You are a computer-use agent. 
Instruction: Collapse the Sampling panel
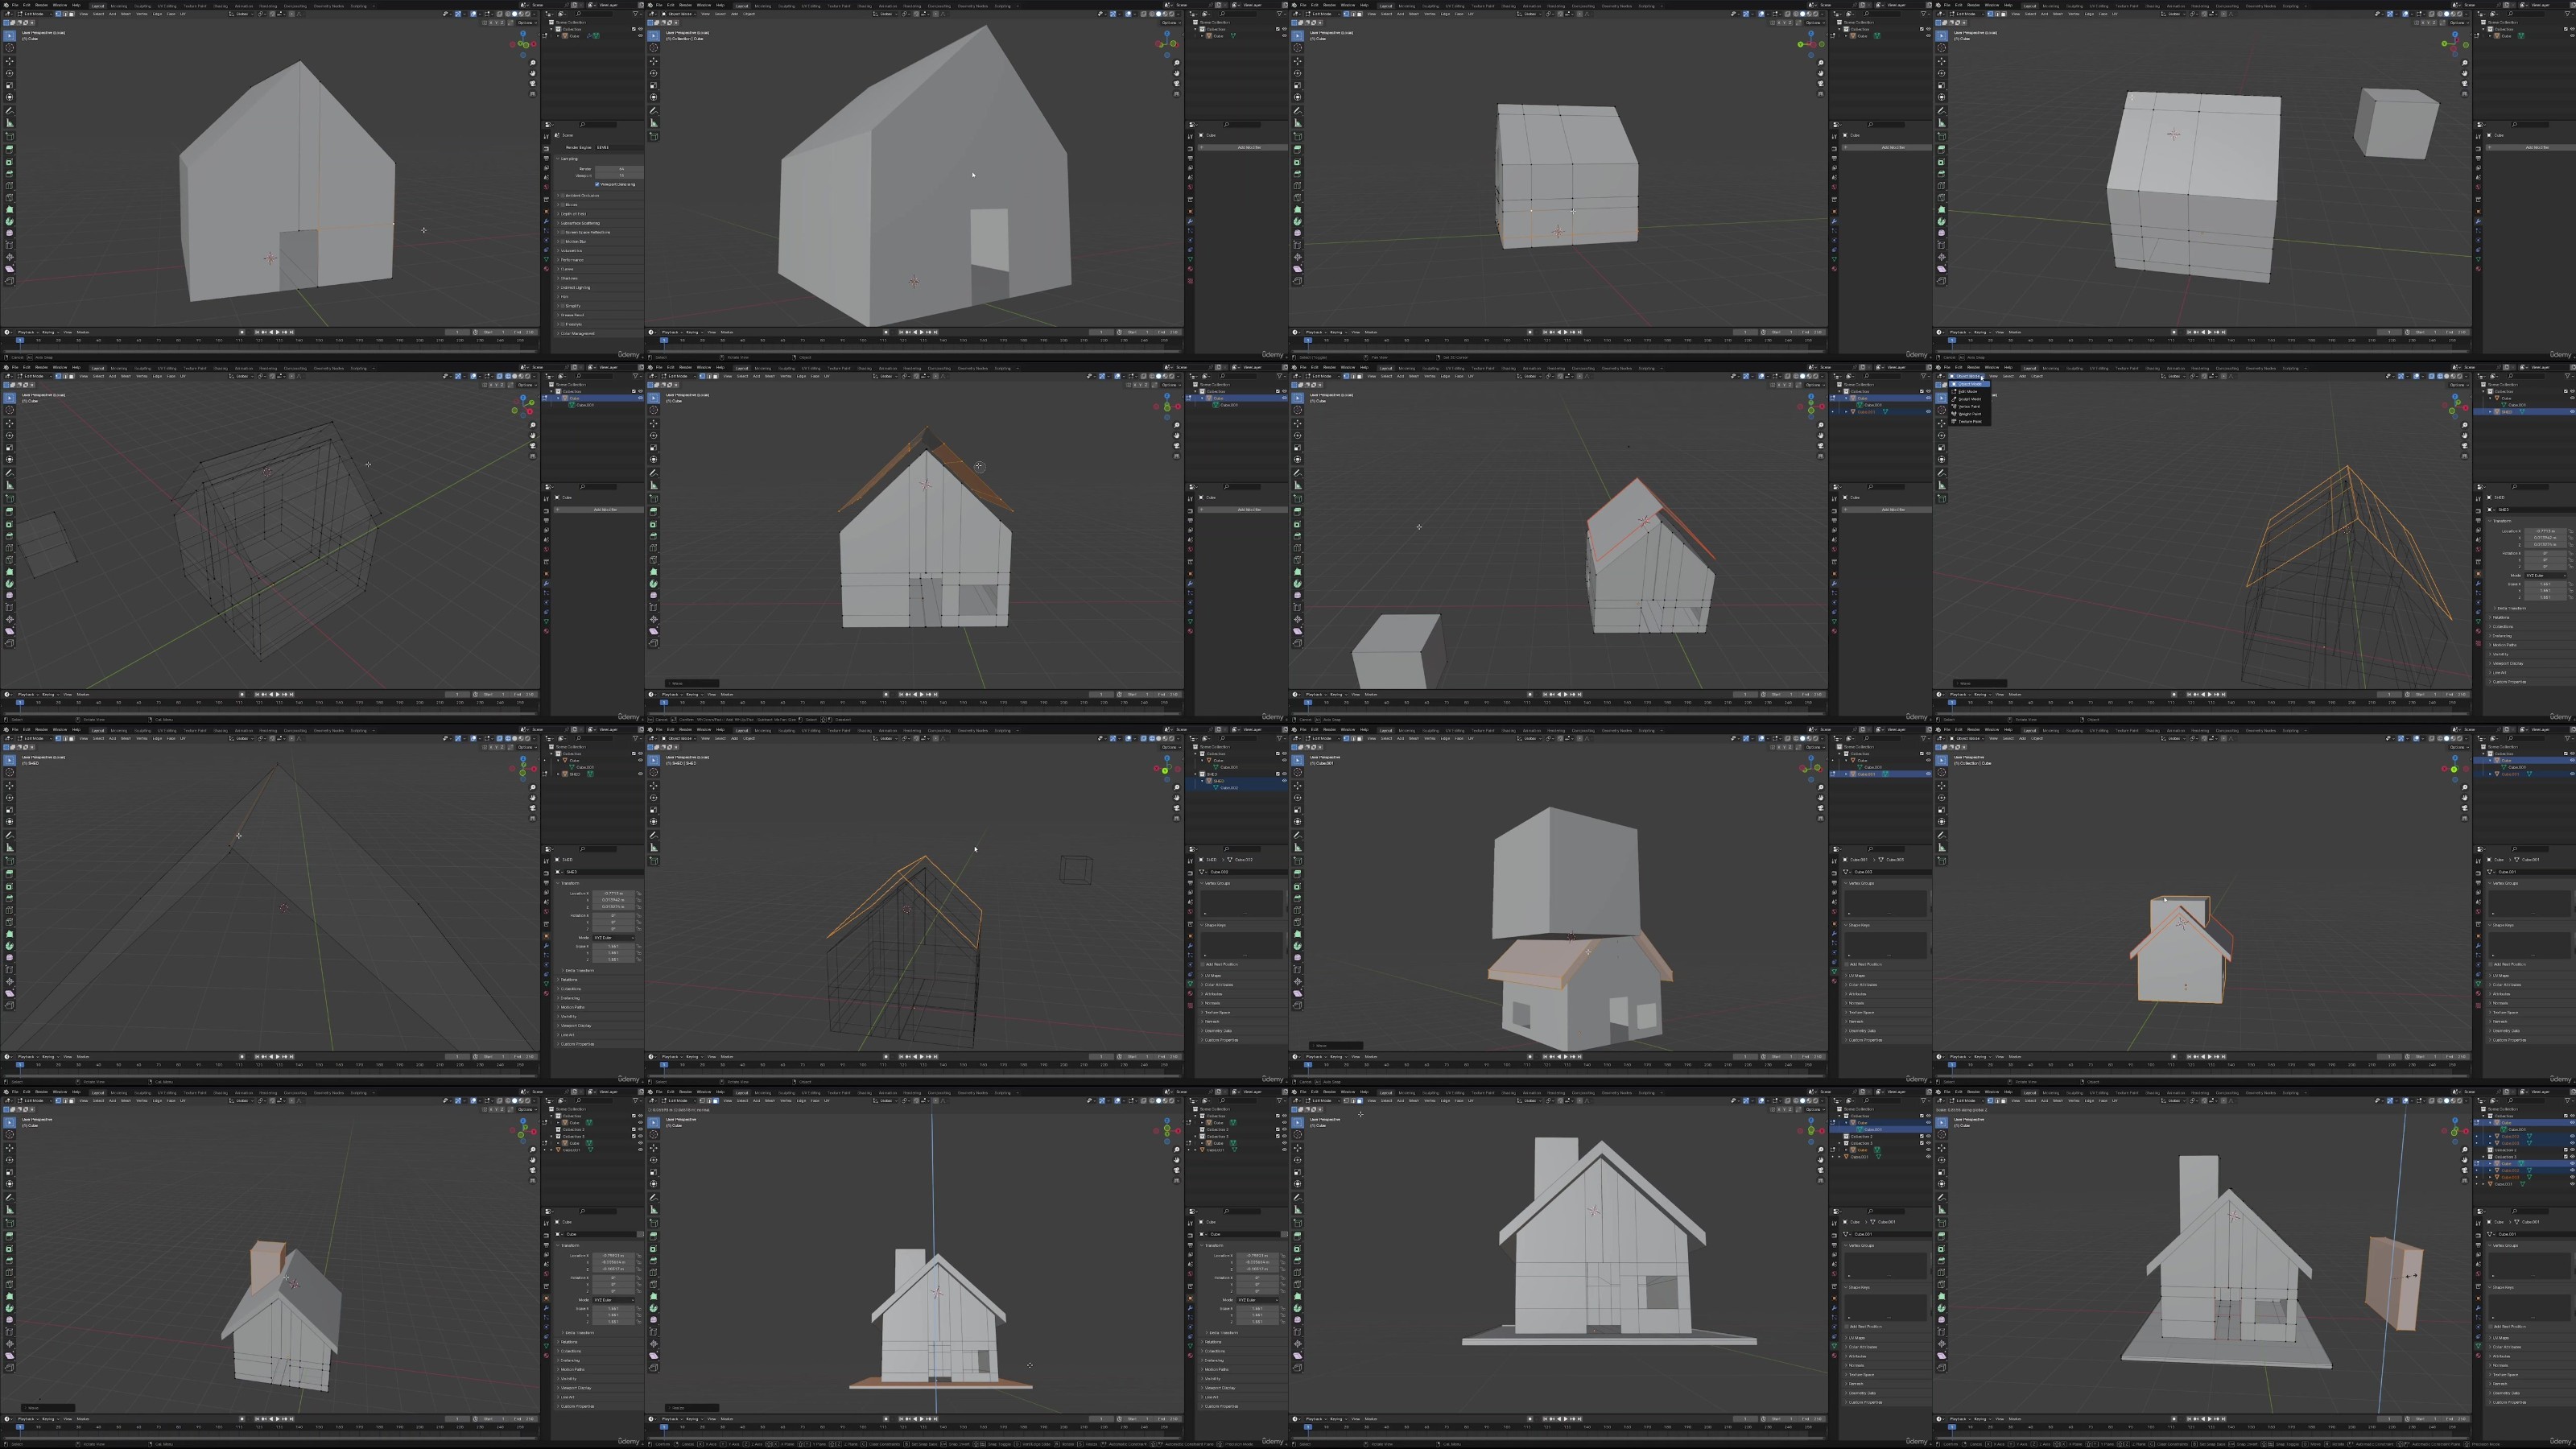click(x=600, y=159)
